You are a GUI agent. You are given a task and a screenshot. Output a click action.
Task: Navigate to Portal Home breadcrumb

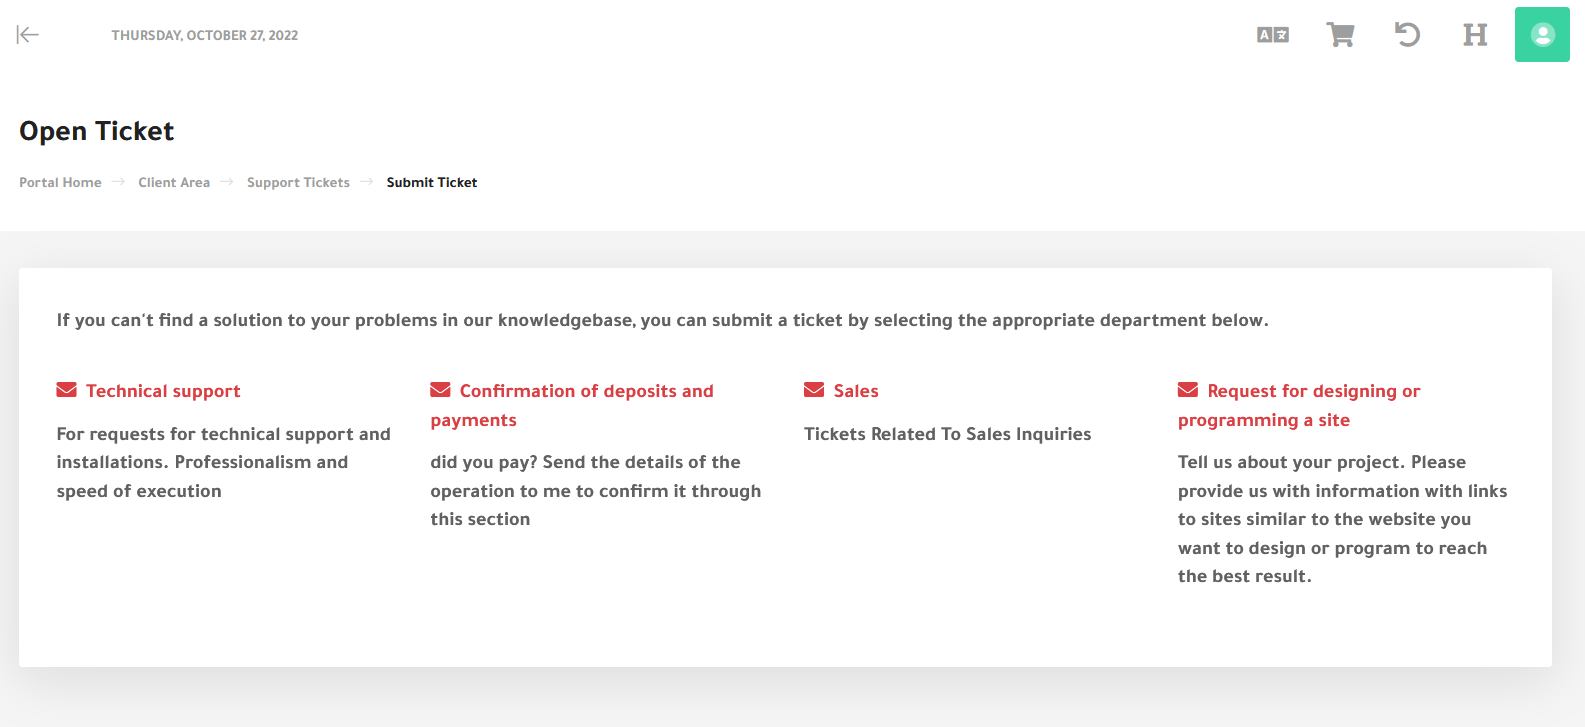tap(60, 182)
